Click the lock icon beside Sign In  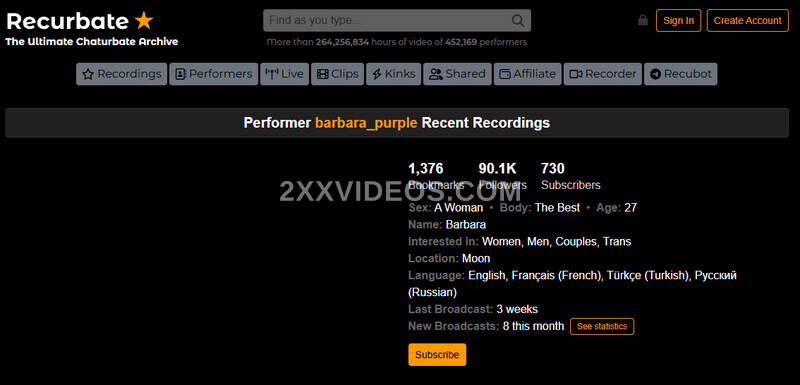(643, 20)
